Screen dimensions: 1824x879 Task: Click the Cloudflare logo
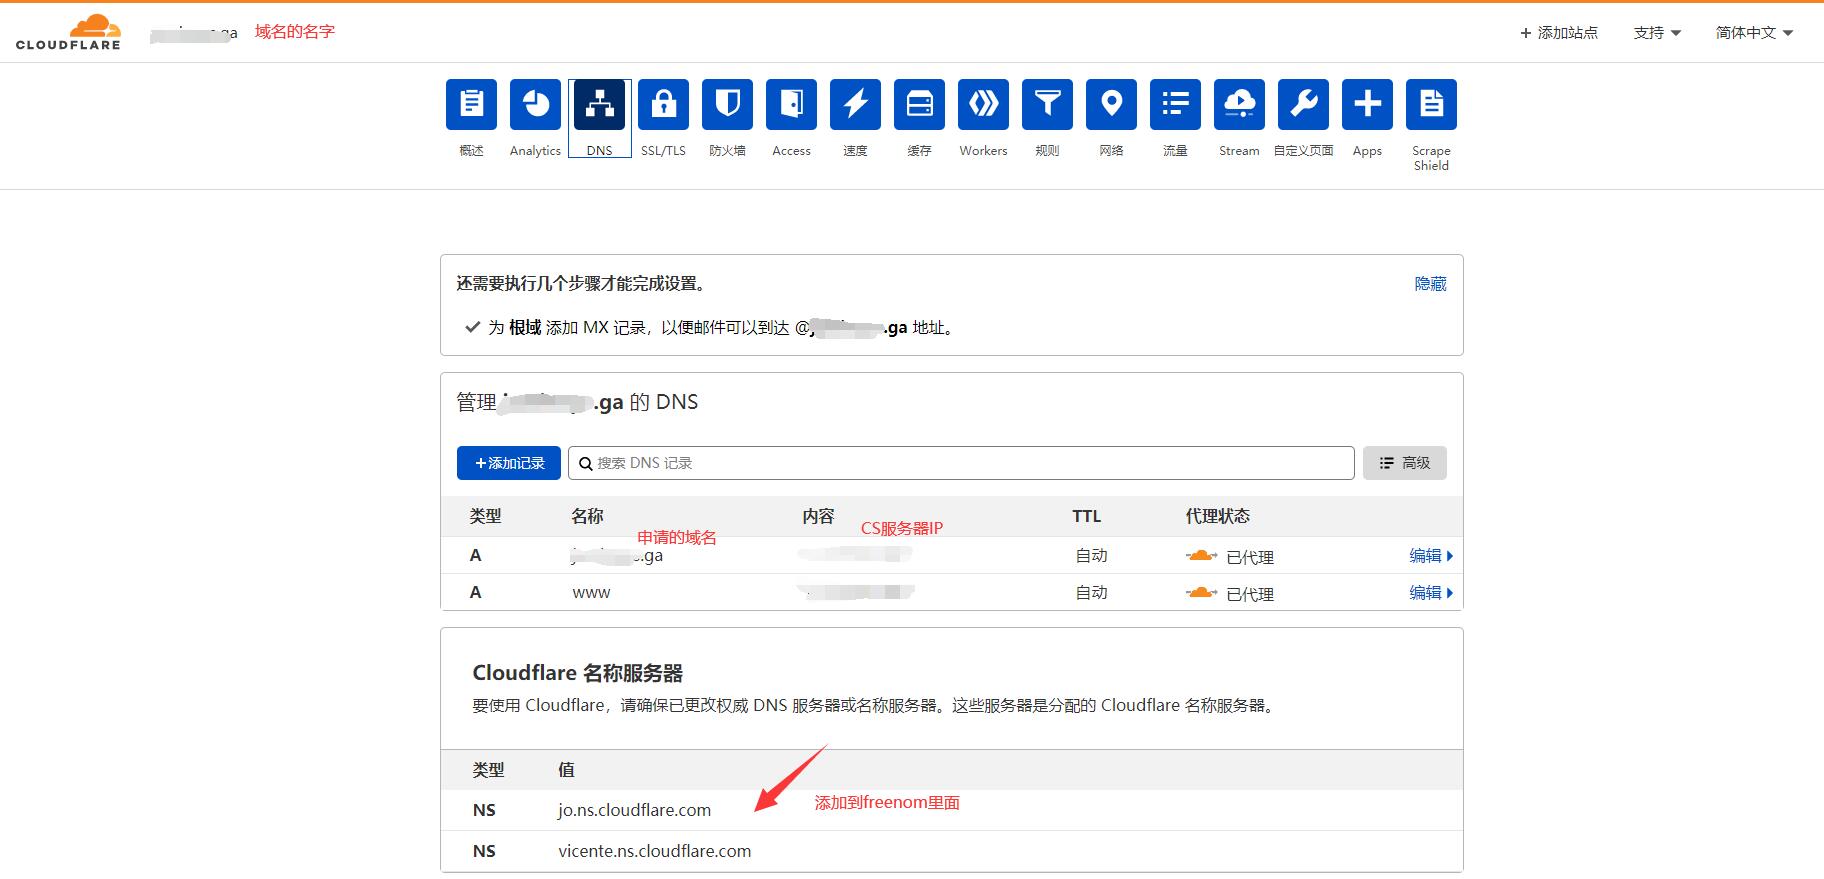click(68, 32)
